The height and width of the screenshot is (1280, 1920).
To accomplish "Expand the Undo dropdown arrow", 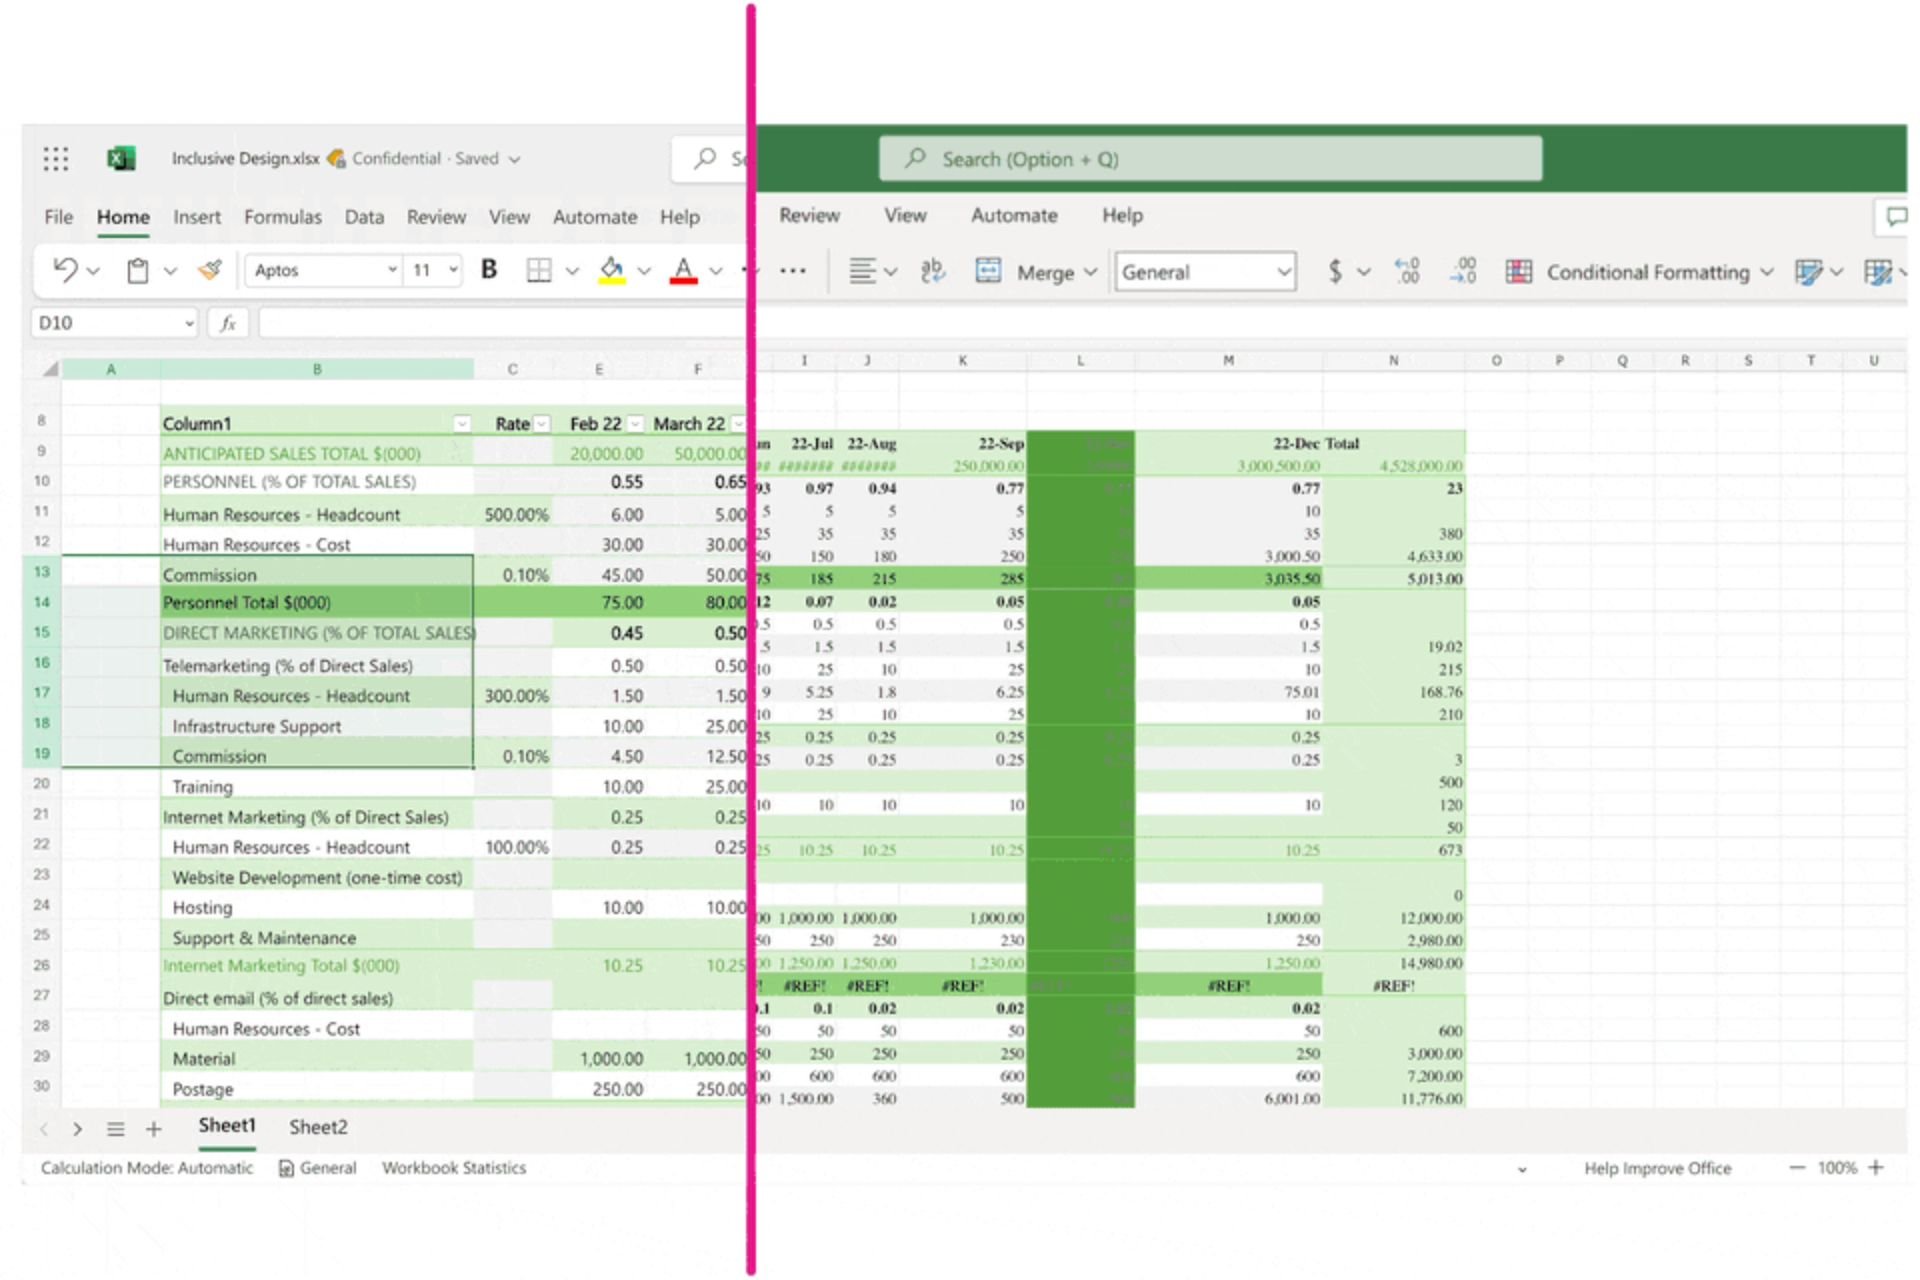I will (x=93, y=271).
